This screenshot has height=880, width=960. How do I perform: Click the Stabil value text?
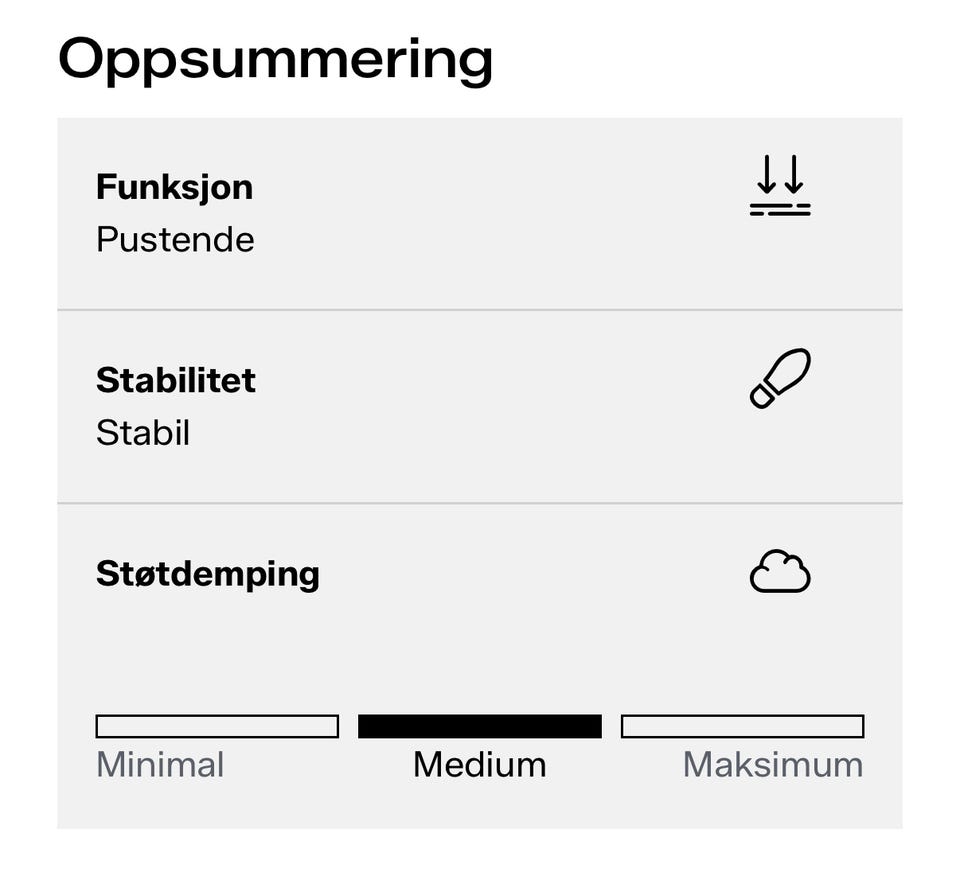(x=143, y=433)
